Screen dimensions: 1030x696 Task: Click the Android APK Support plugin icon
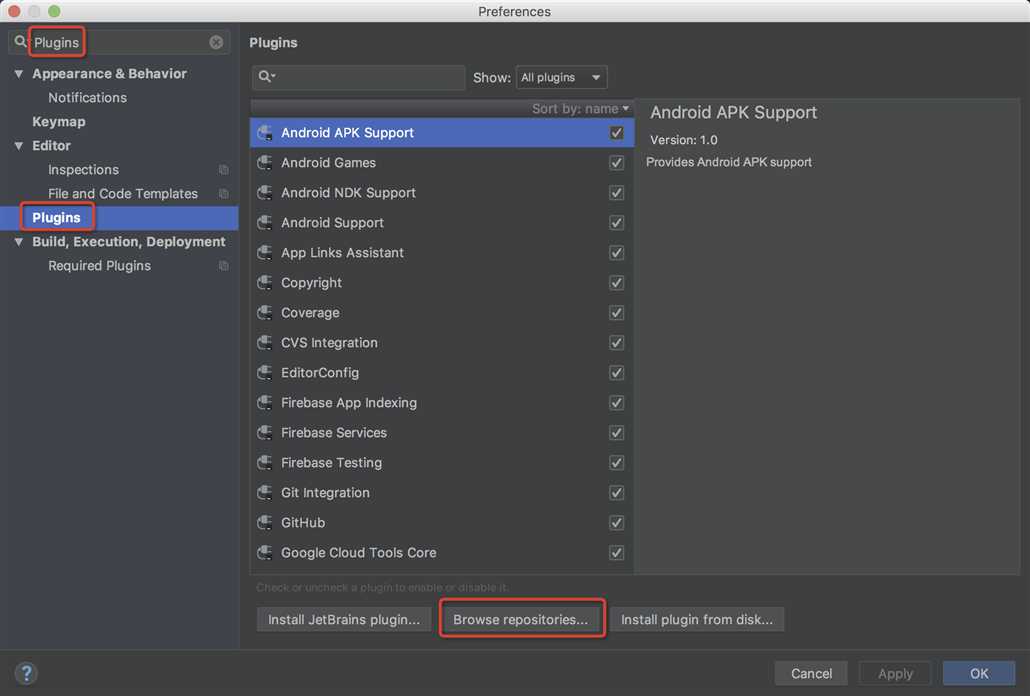coord(265,133)
